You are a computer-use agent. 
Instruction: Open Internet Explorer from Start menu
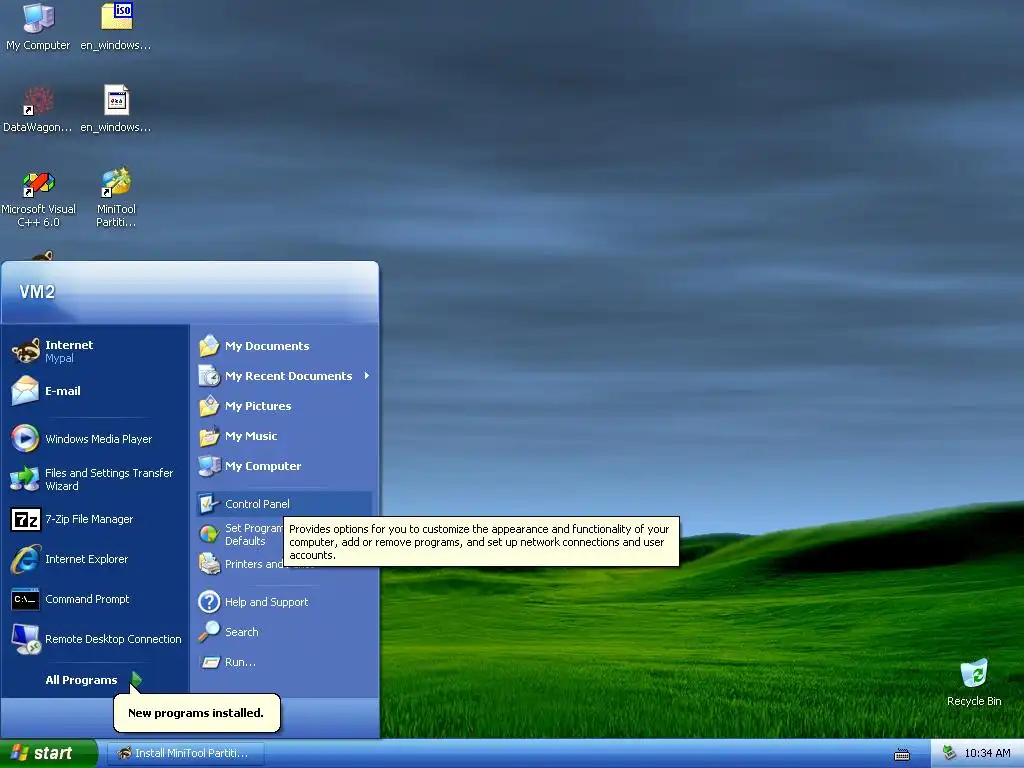click(x=96, y=559)
